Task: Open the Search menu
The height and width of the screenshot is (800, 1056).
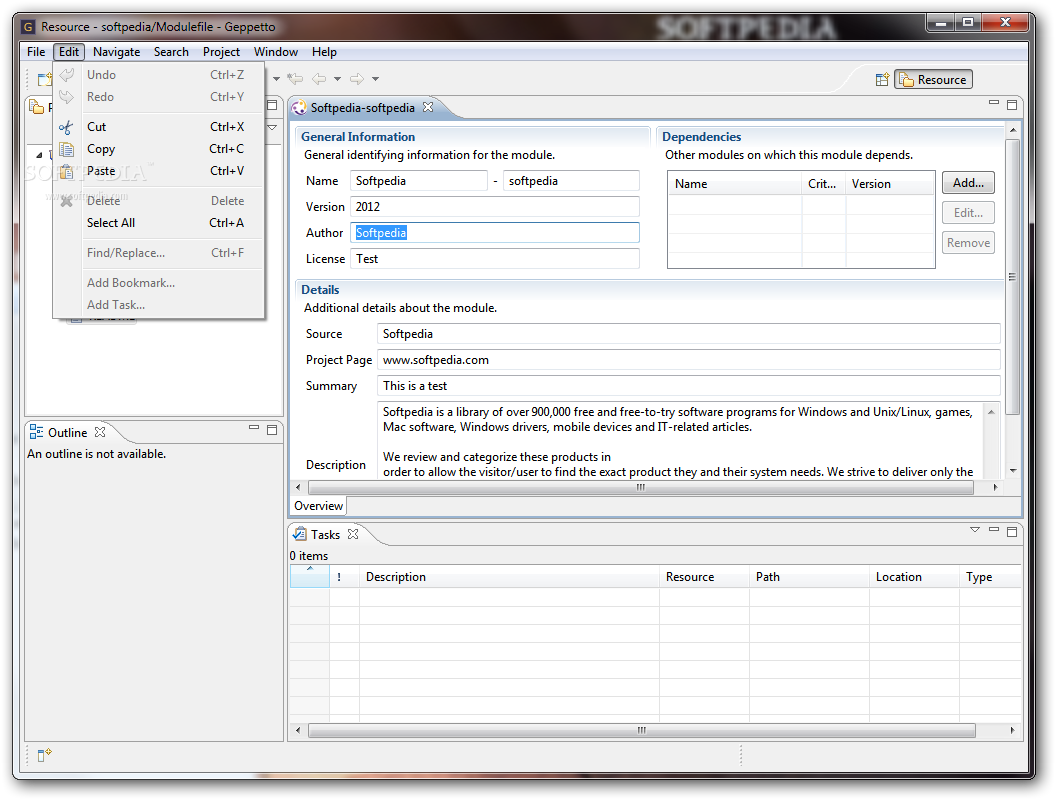Action: (171, 52)
